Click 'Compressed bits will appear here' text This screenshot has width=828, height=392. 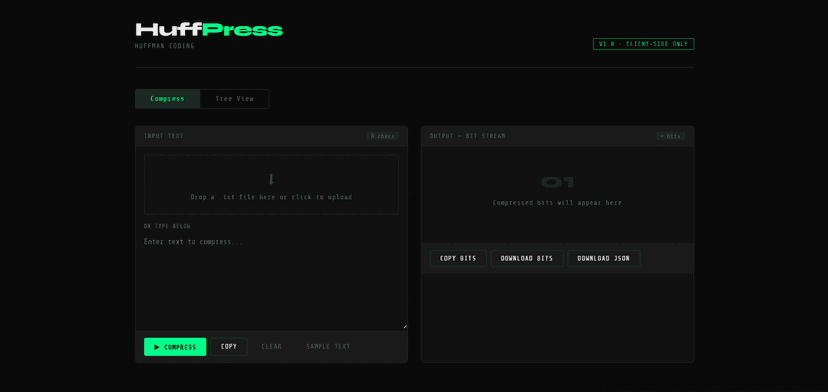[x=557, y=203]
